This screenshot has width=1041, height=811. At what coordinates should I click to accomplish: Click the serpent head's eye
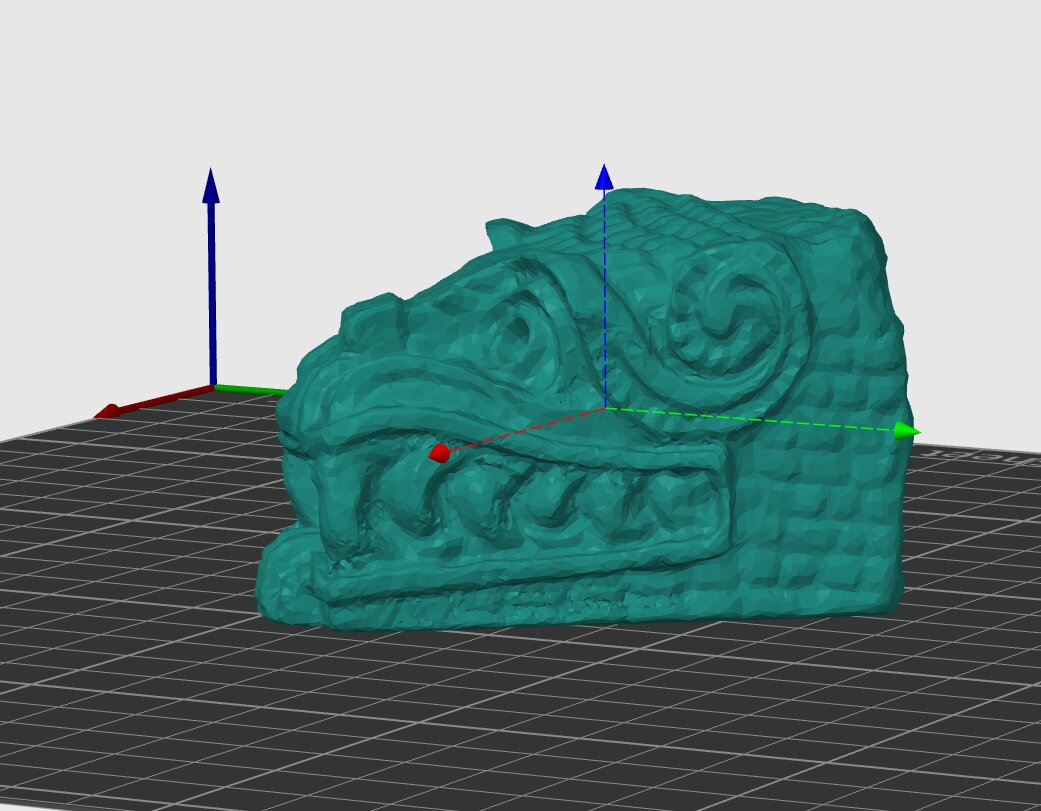click(520, 330)
